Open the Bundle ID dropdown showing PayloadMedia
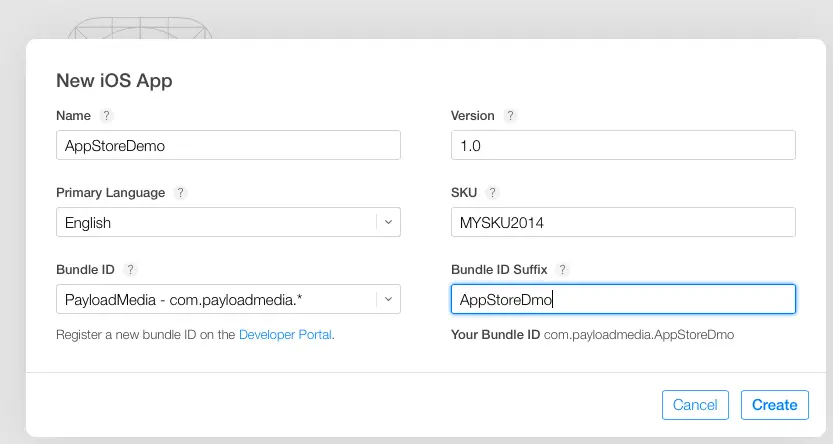 click(228, 299)
